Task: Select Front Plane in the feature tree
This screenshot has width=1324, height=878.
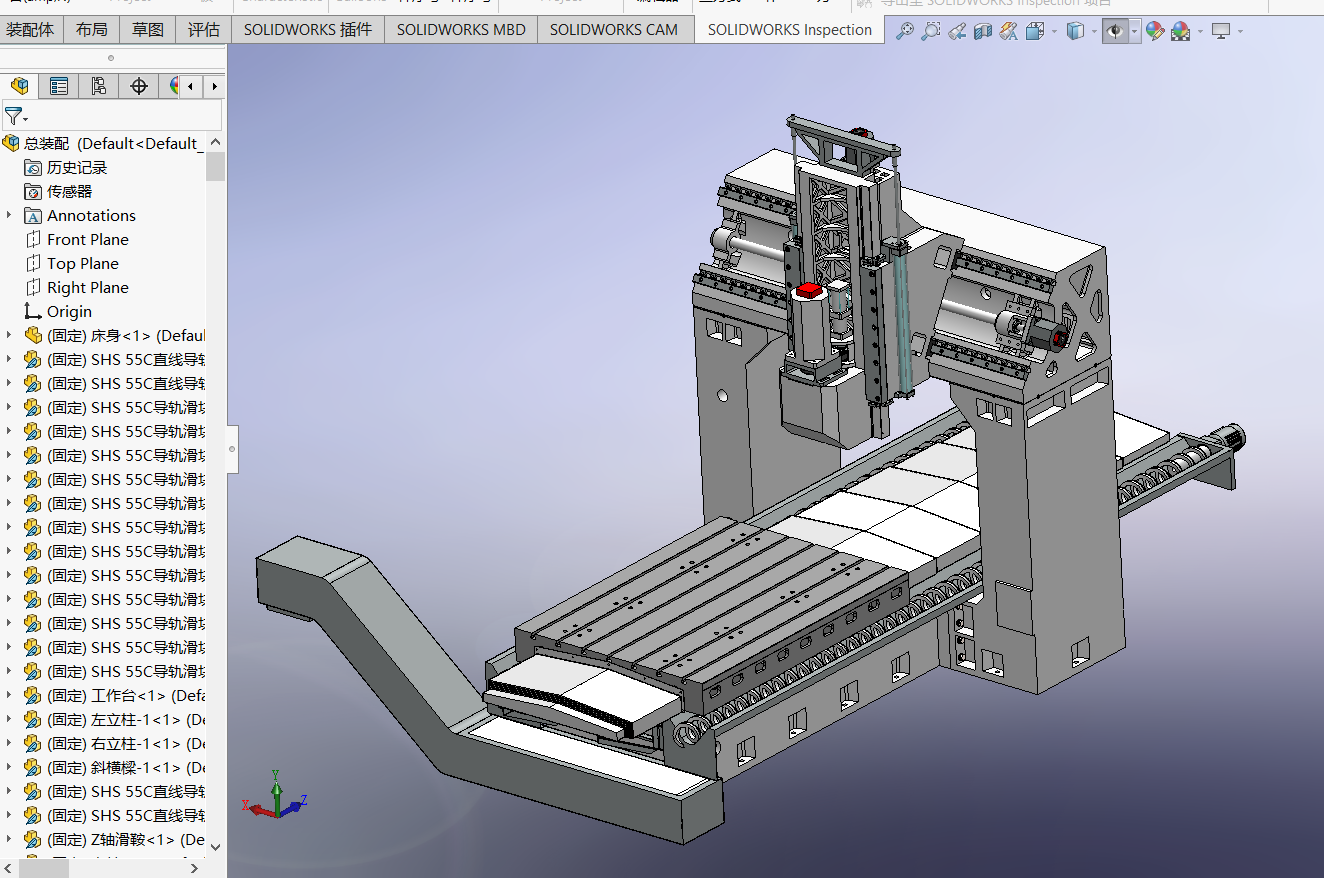Action: pyautogui.click(x=88, y=239)
